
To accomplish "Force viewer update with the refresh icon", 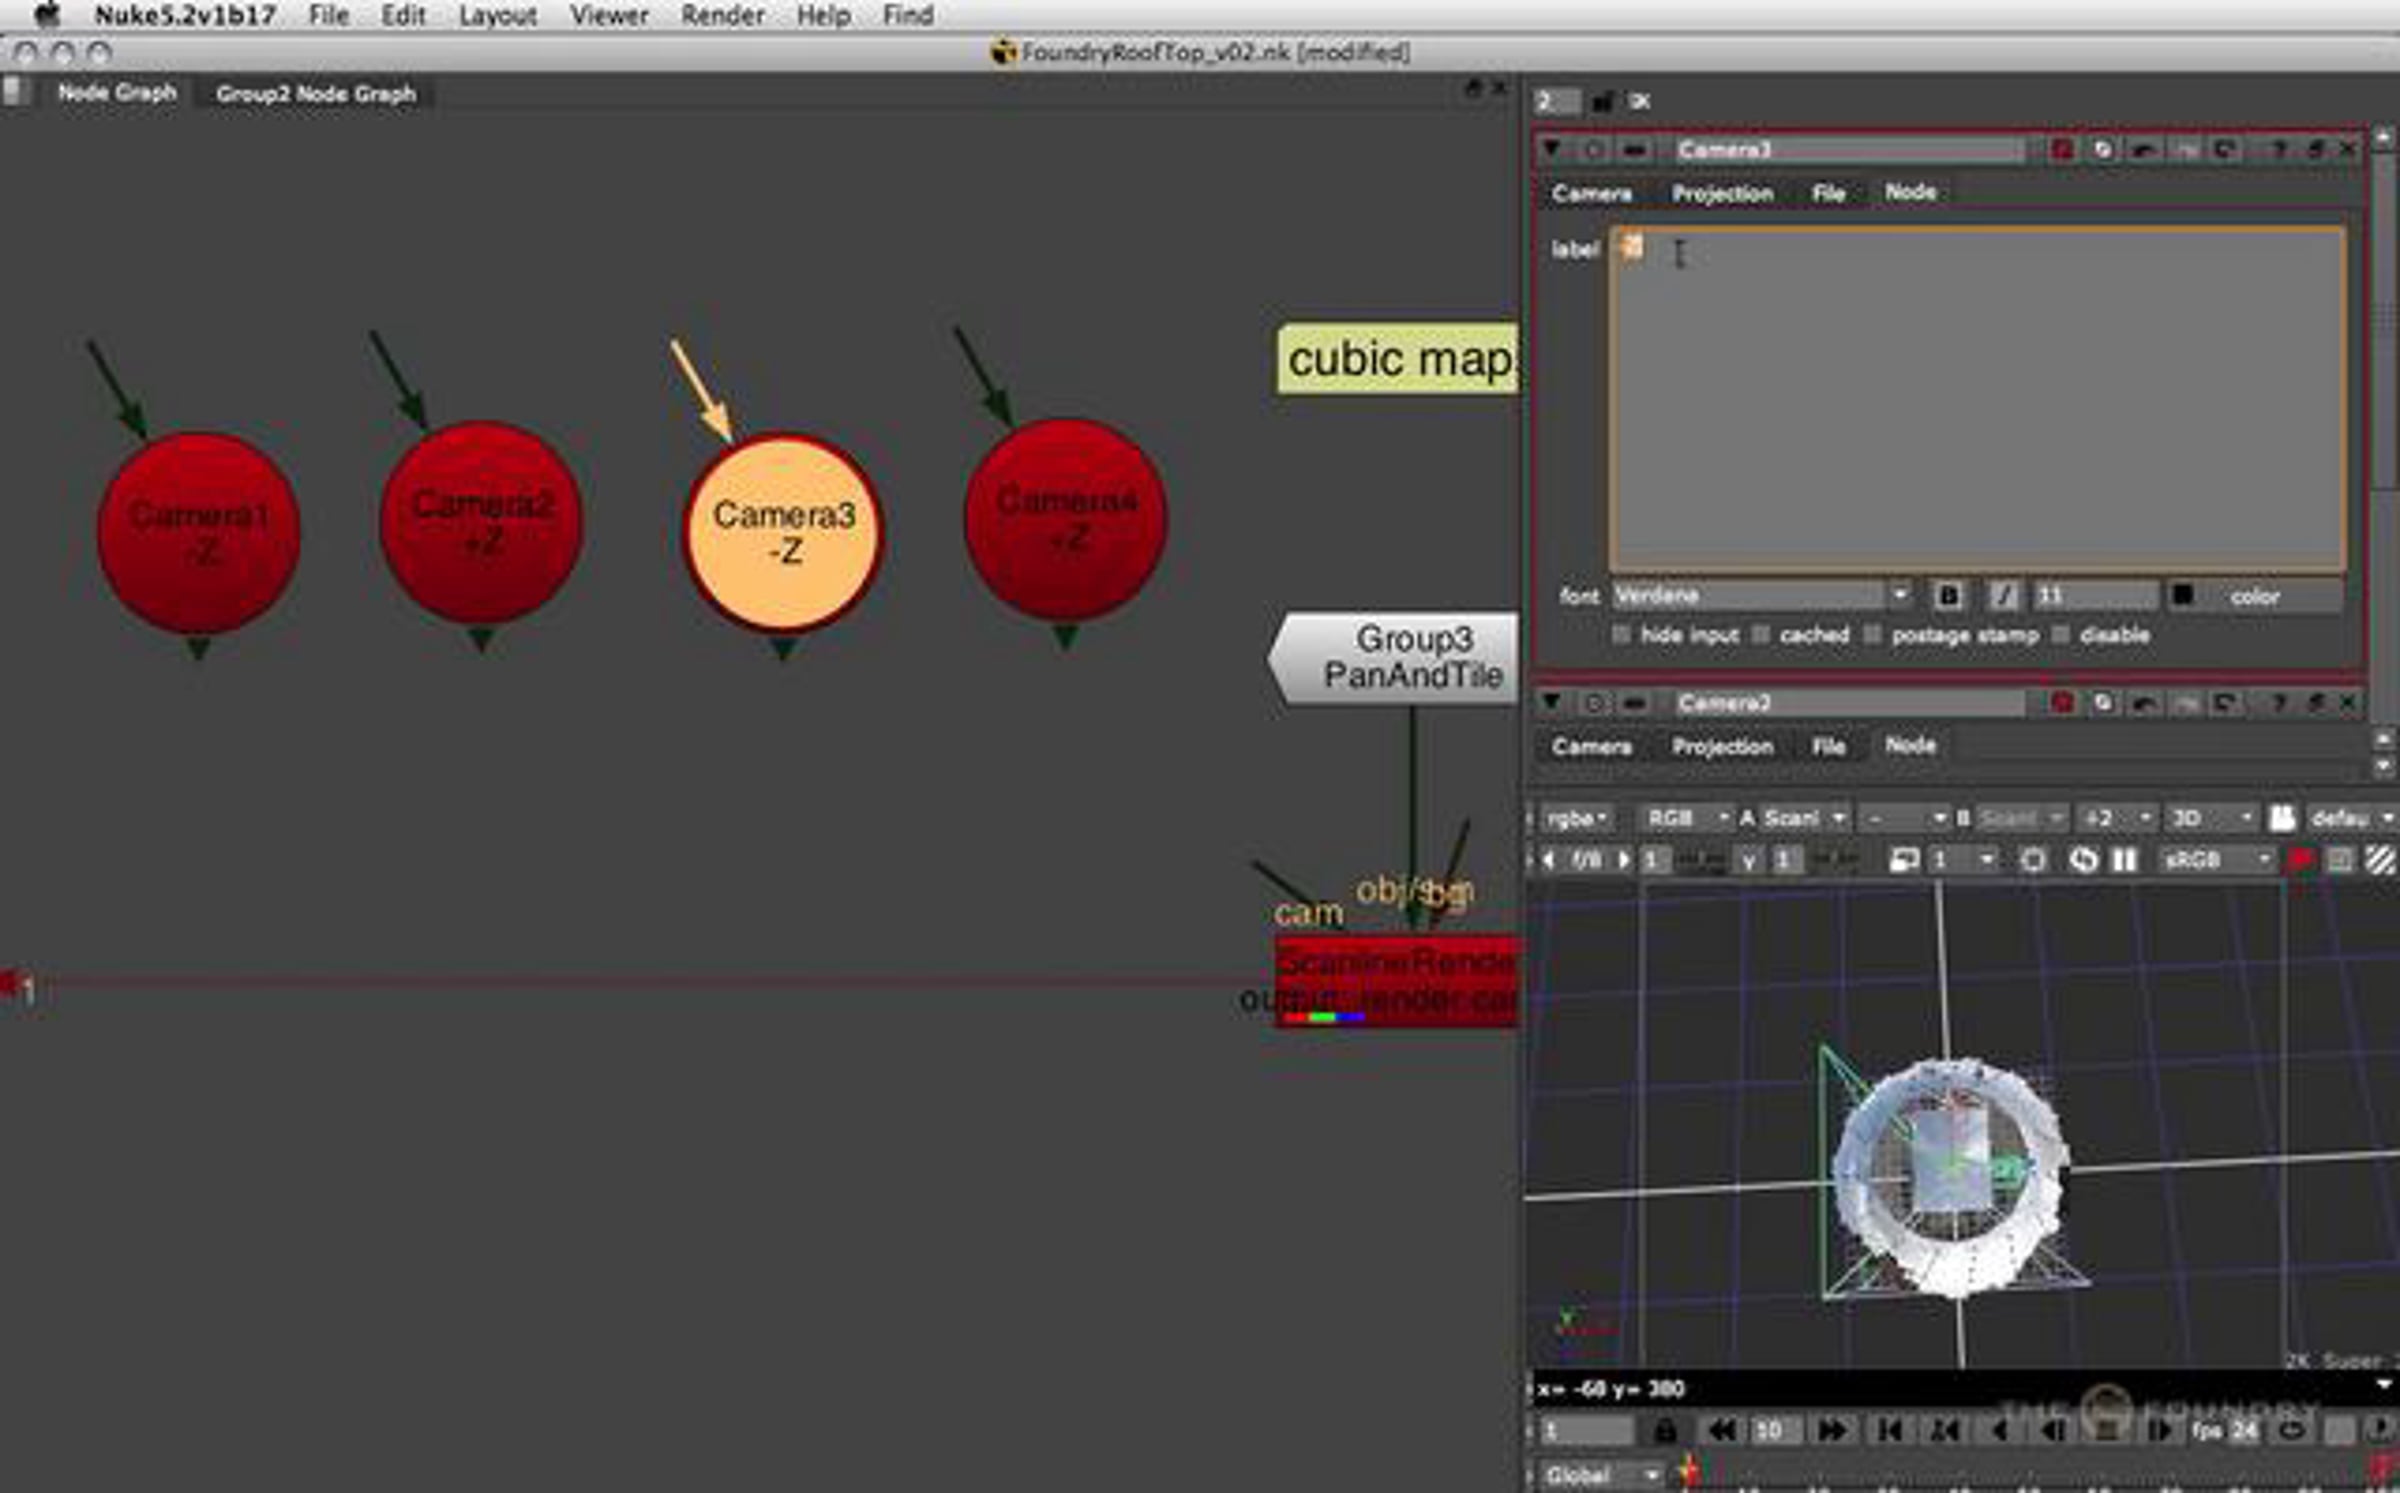I will (x=2082, y=860).
